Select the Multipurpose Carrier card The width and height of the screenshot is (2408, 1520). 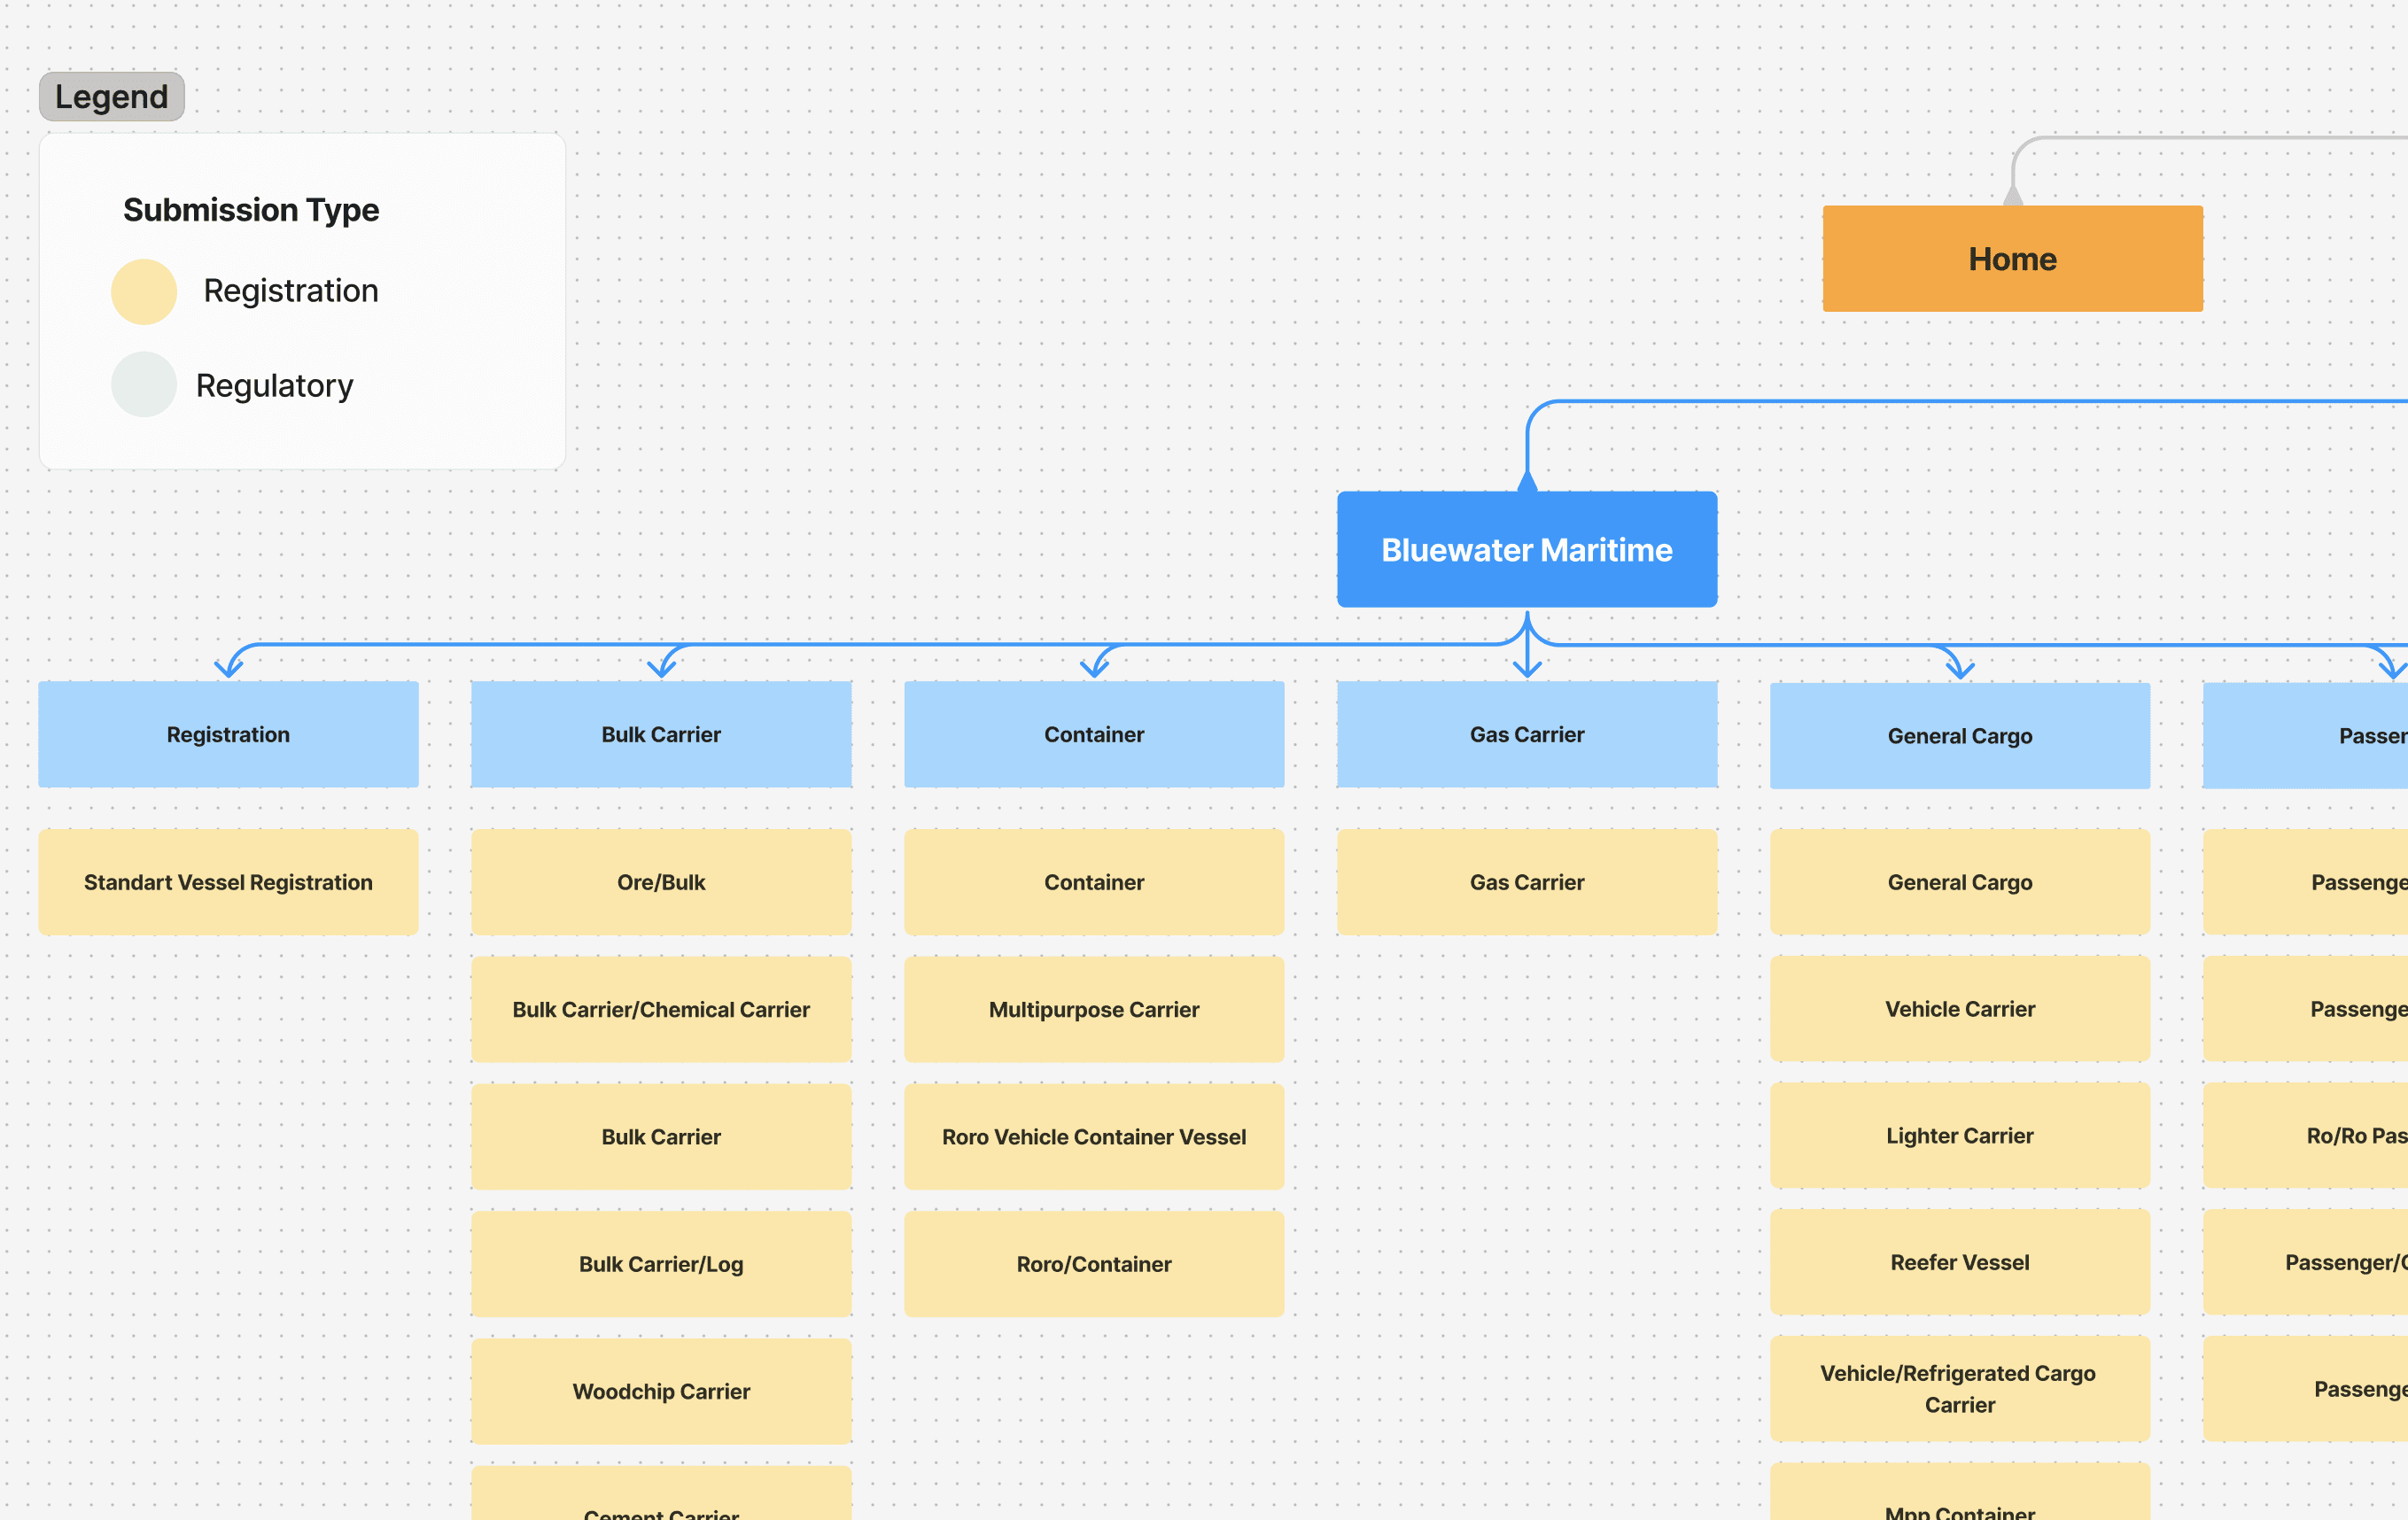[x=1094, y=1009]
